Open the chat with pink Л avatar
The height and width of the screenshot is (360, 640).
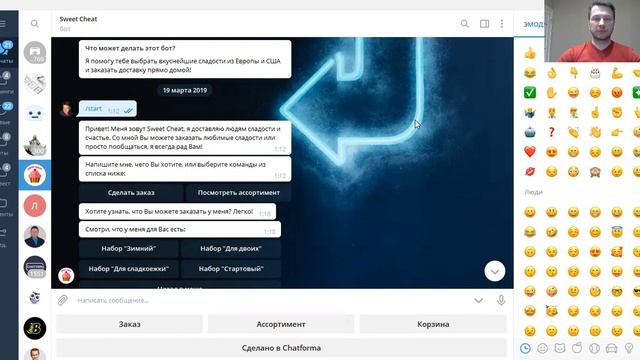tap(35, 206)
